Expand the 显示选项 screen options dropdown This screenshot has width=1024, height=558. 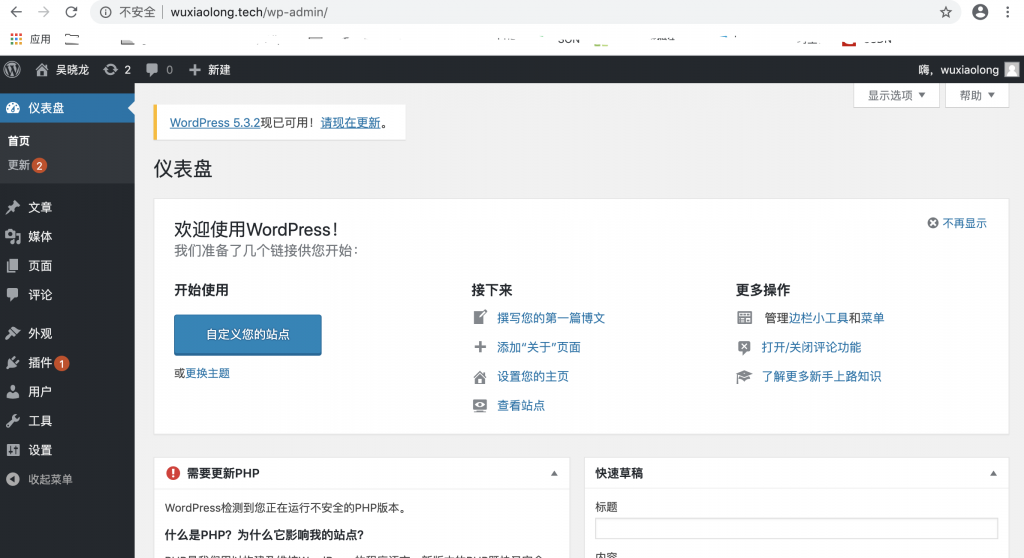tap(896, 95)
